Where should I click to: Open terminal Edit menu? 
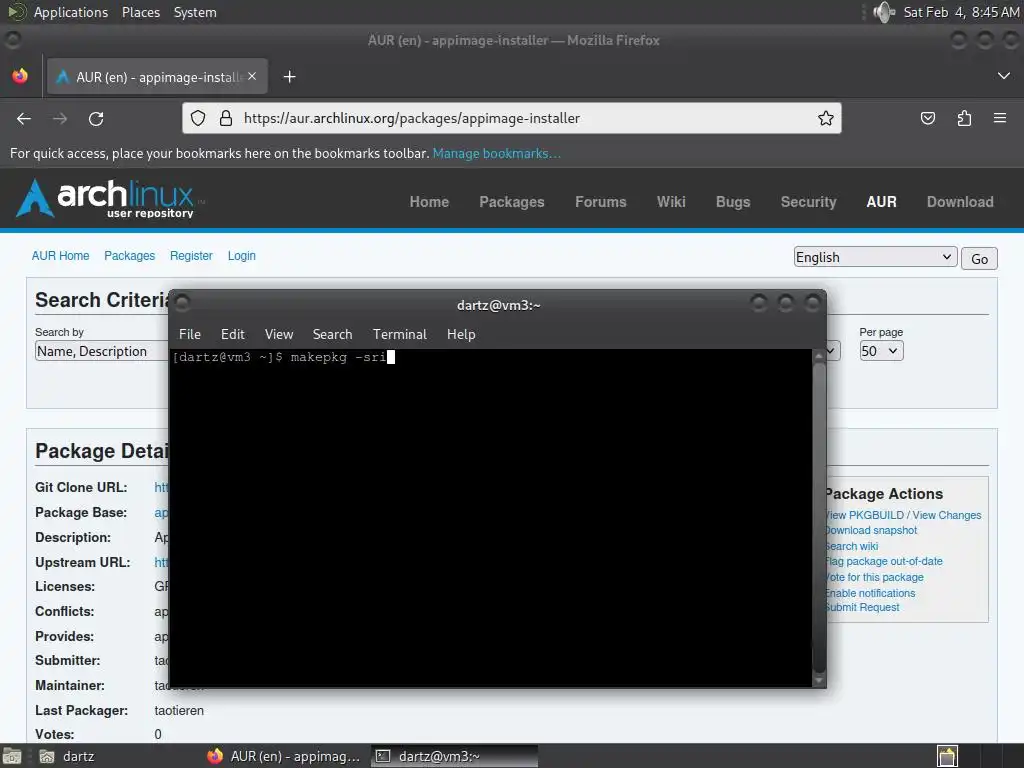coord(232,334)
